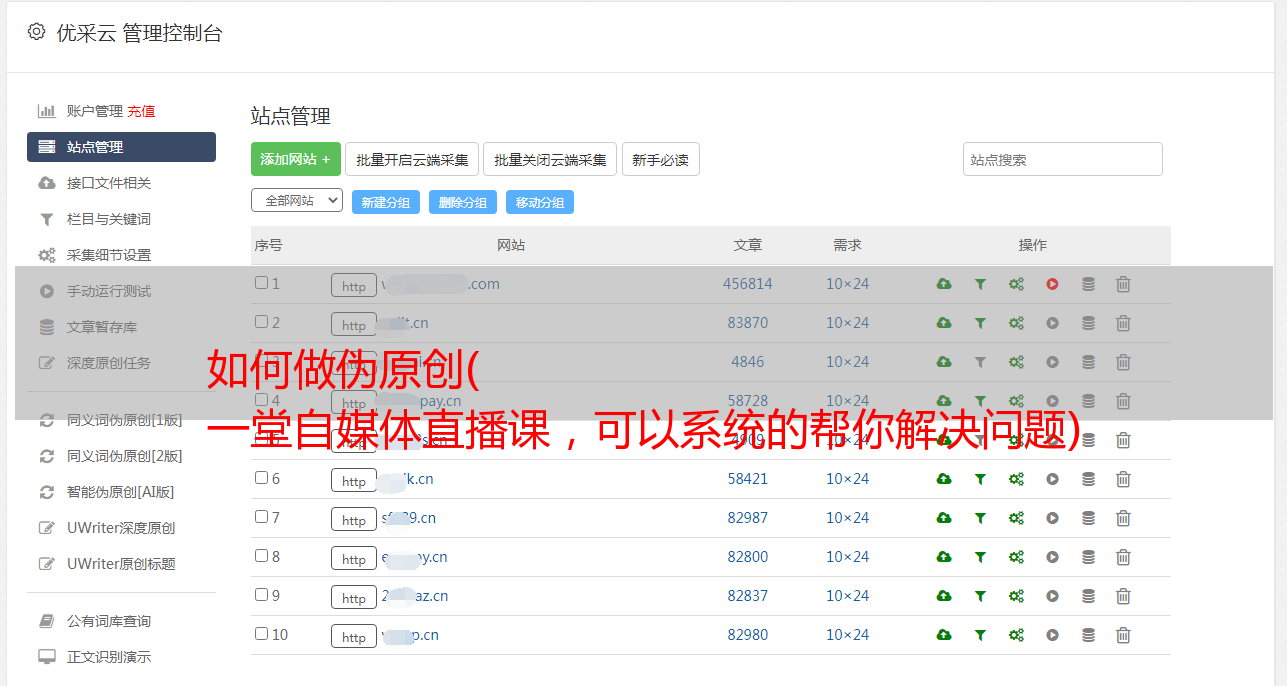This screenshot has height=686, width=1287.
Task: Click 批量关闭云端采集 button
Action: click(550, 159)
